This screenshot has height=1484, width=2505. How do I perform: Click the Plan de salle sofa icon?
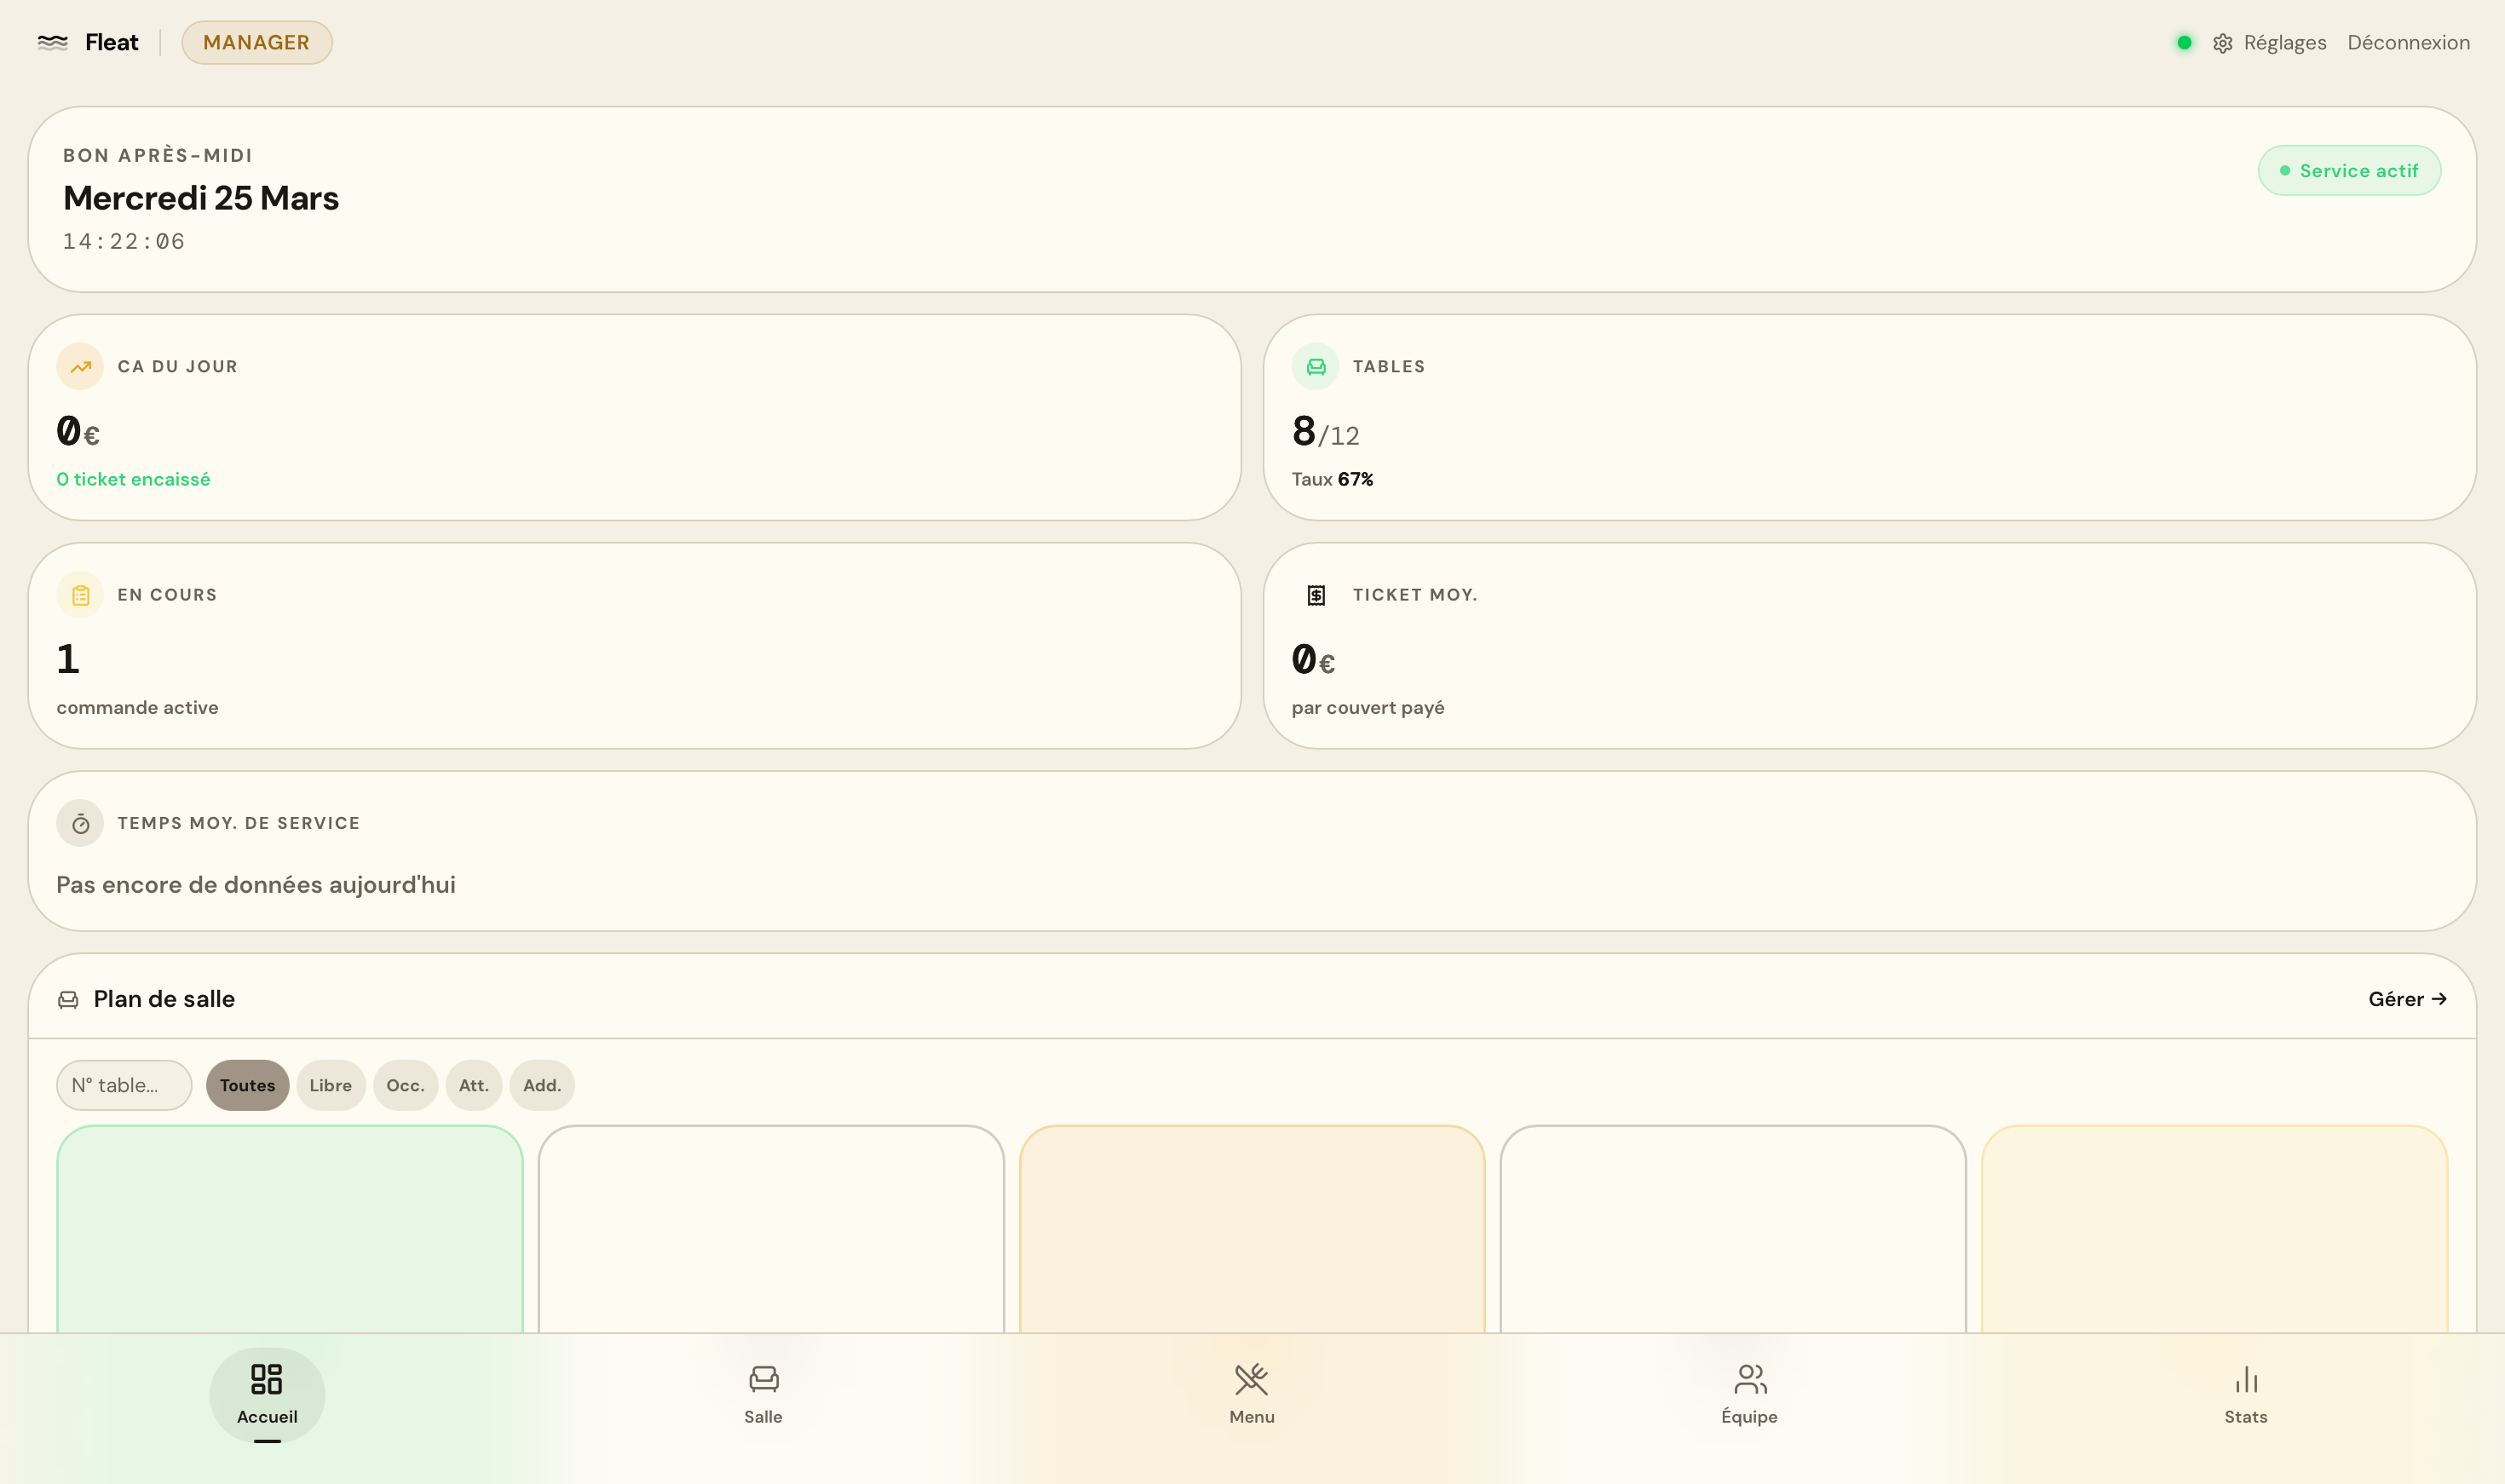tap(68, 999)
